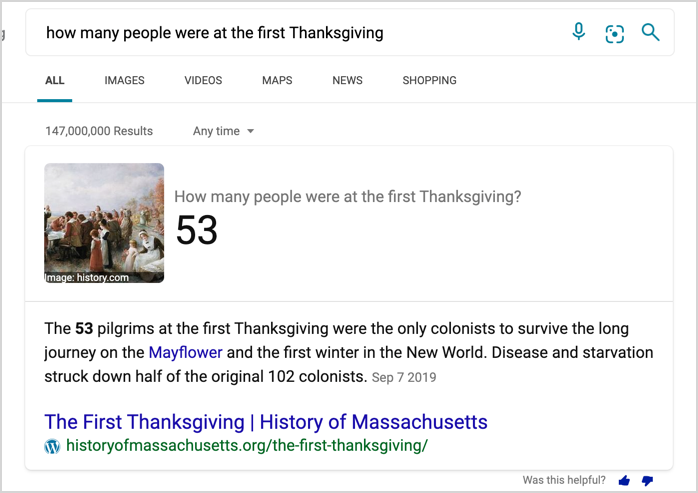Click inside the search query field
Screen dimensions: 698x493
click(300, 33)
